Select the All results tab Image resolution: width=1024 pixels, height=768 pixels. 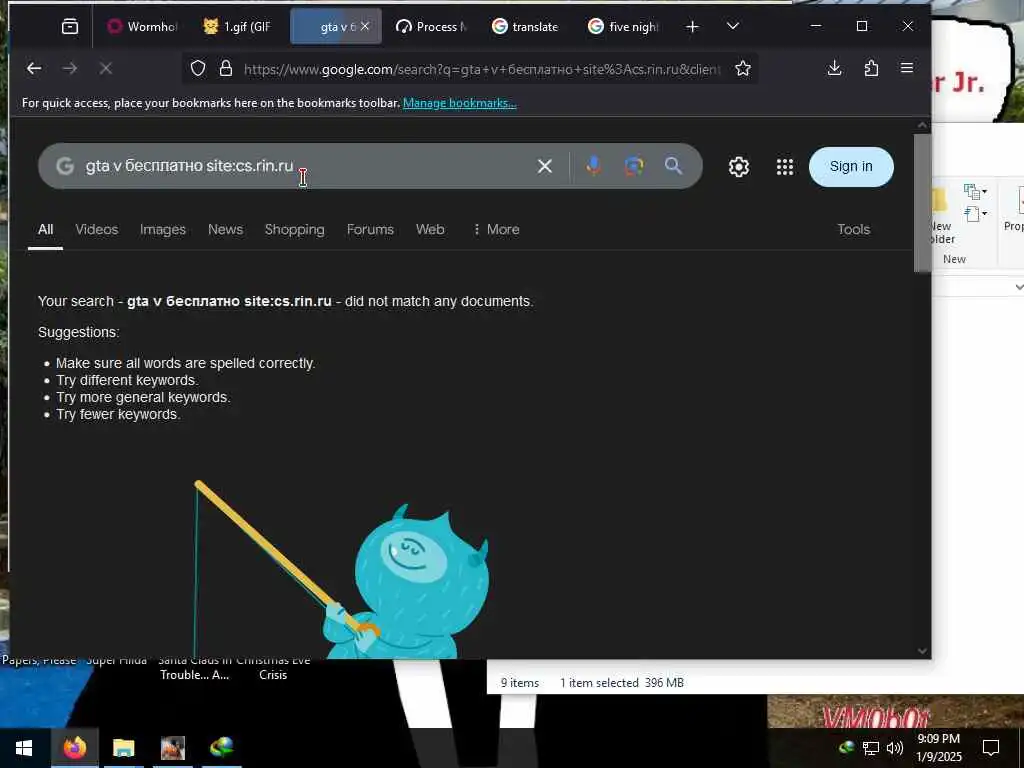click(45, 229)
